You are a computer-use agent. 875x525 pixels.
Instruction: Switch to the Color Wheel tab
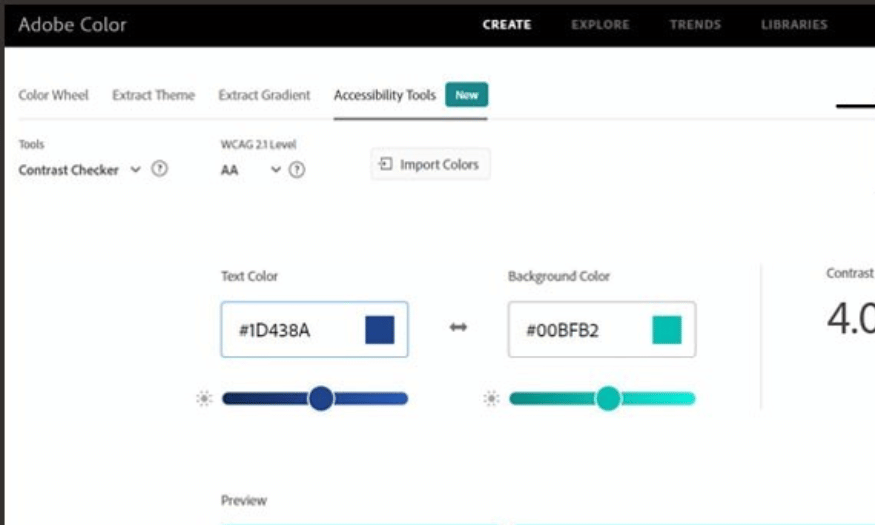point(54,95)
